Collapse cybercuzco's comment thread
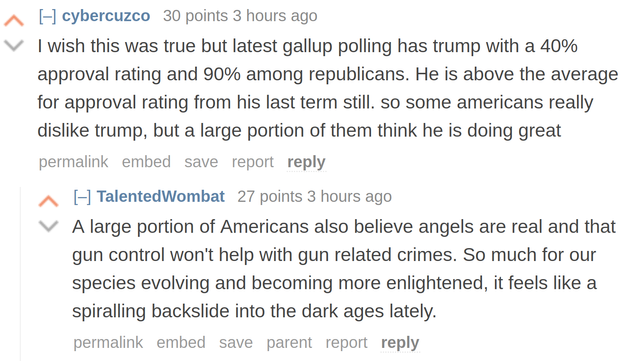Image resolution: width=639 pixels, height=361 pixels. tap(47, 16)
